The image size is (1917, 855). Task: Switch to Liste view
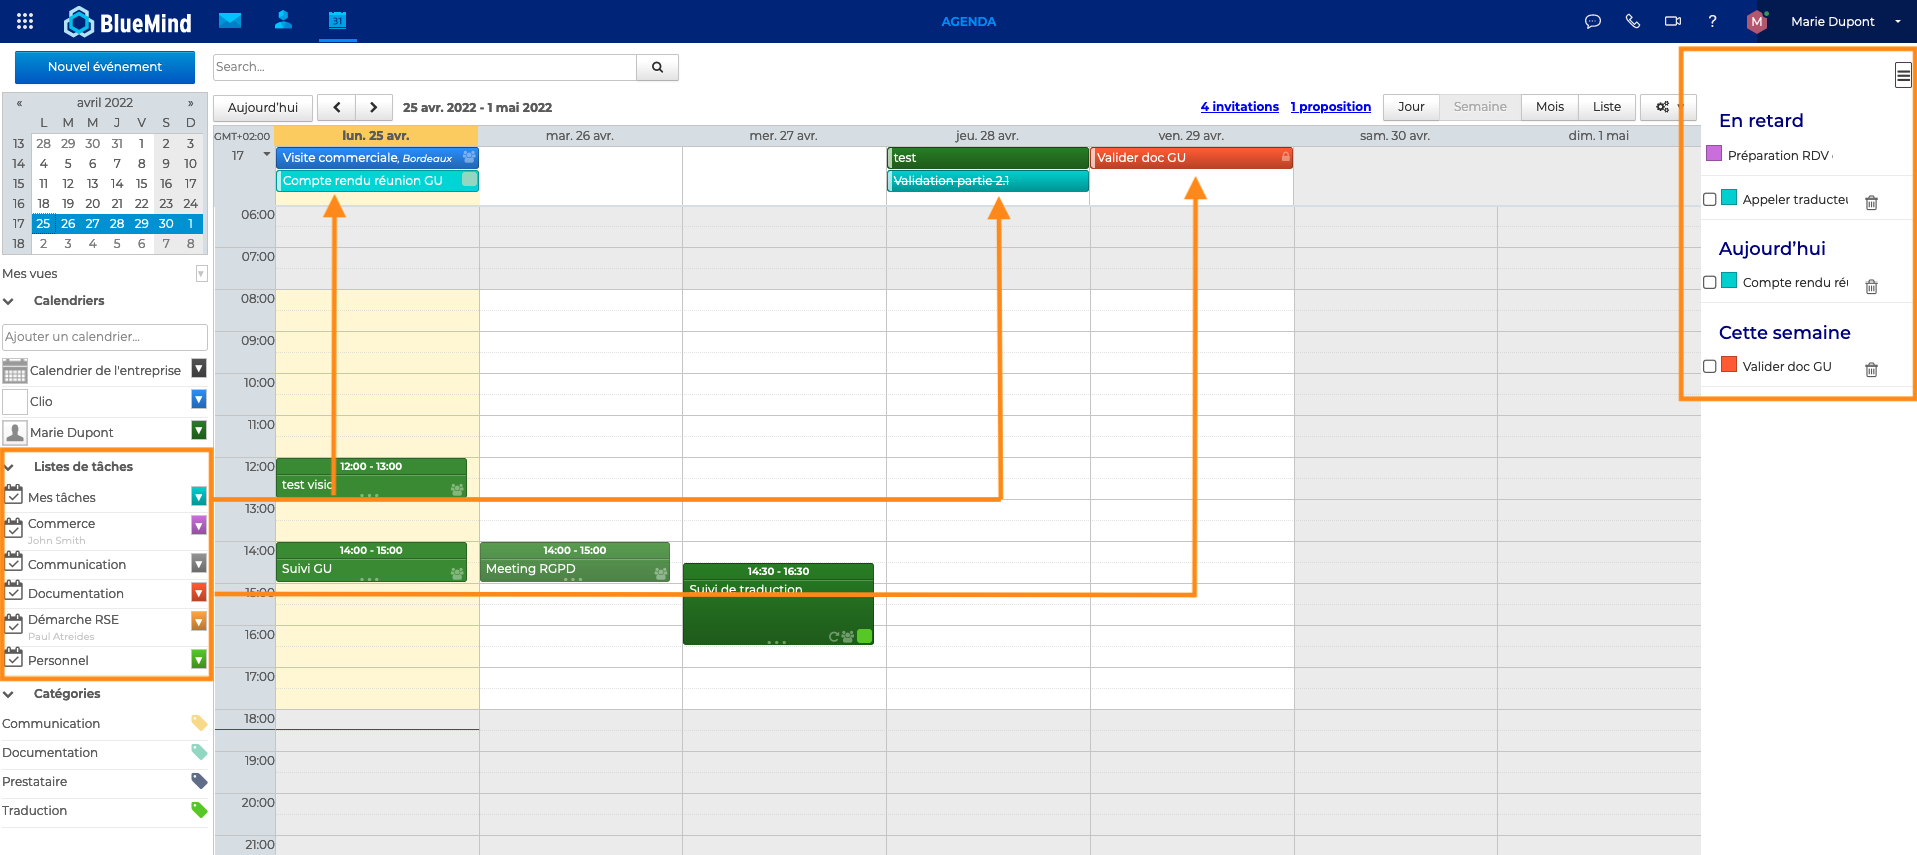click(x=1606, y=107)
